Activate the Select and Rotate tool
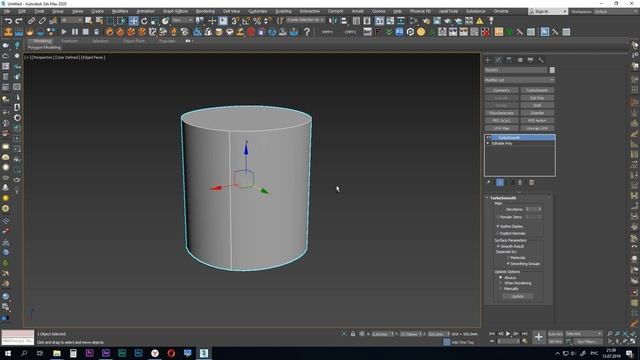Image resolution: width=640 pixels, height=360 pixels. (x=144, y=21)
